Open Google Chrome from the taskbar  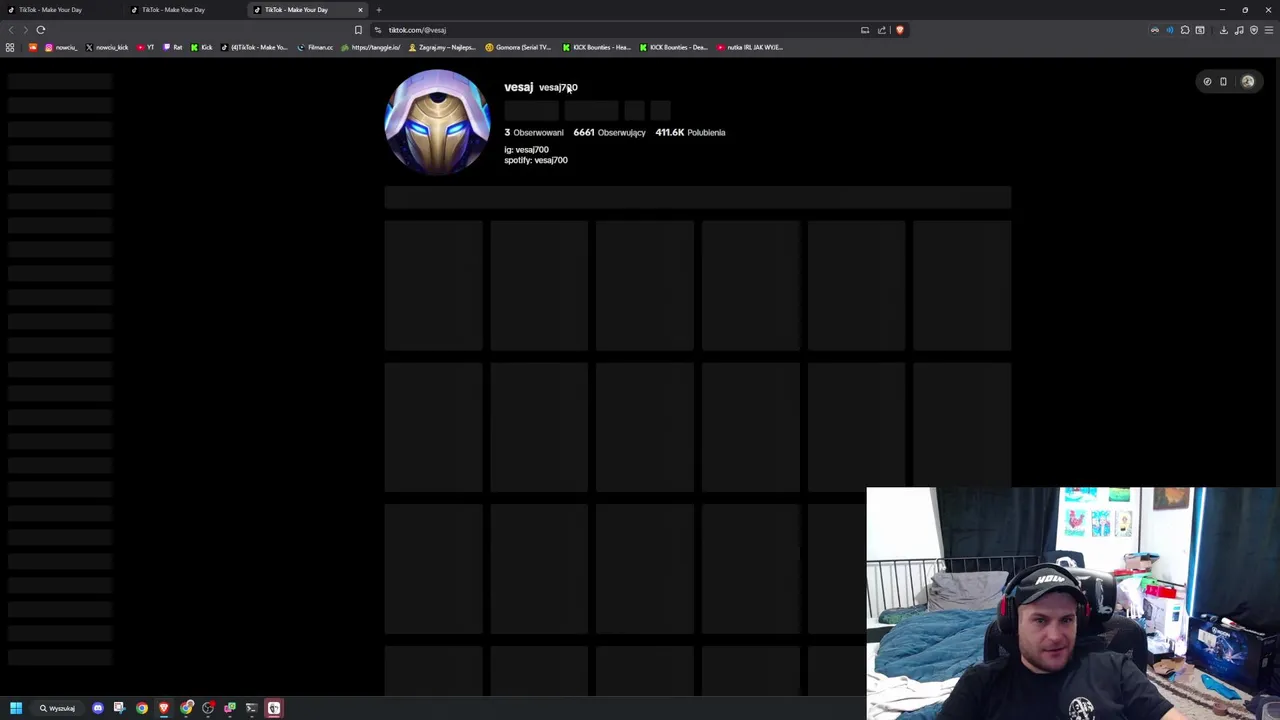[x=142, y=708]
